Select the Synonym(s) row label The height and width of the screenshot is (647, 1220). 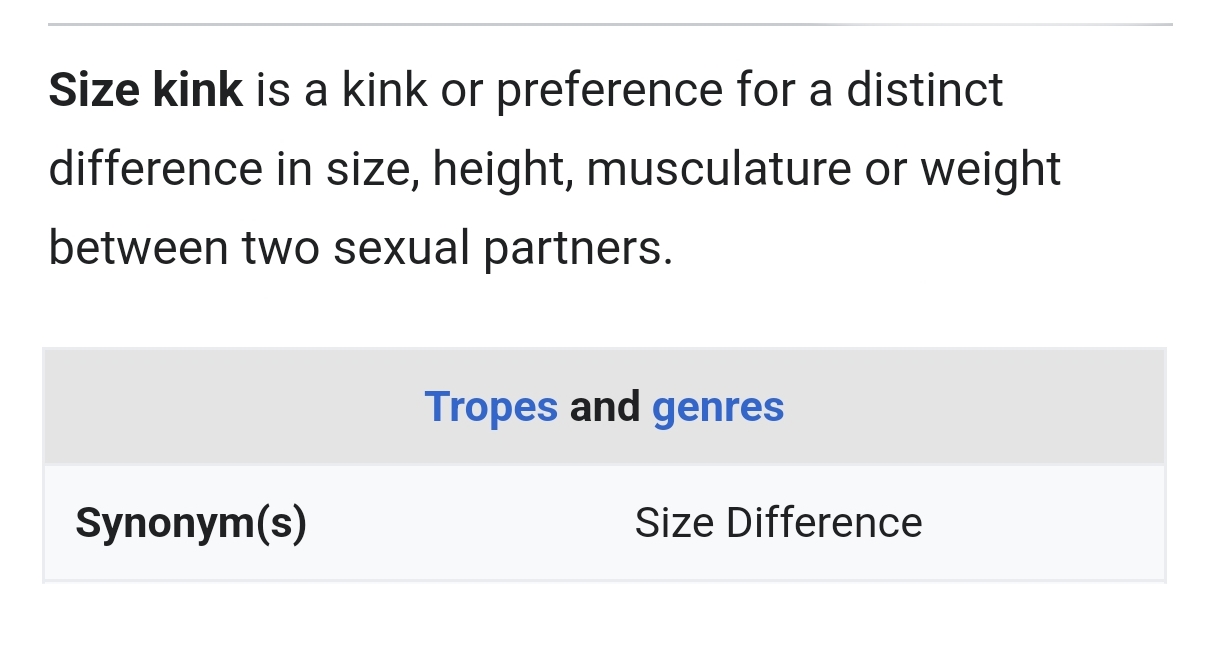191,523
